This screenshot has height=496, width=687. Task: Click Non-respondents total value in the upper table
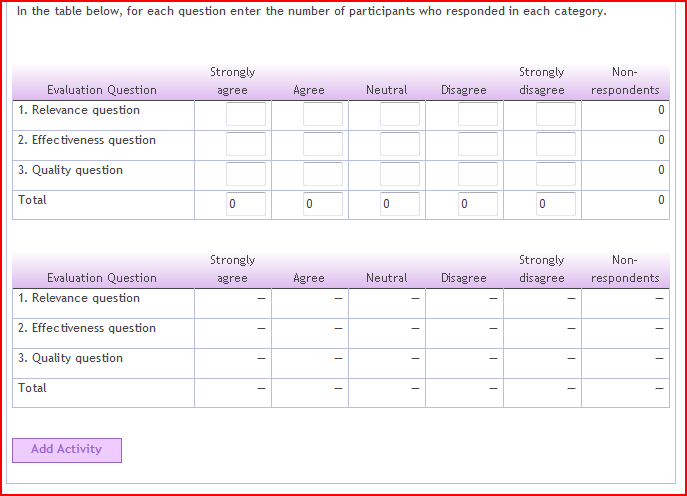(x=661, y=200)
